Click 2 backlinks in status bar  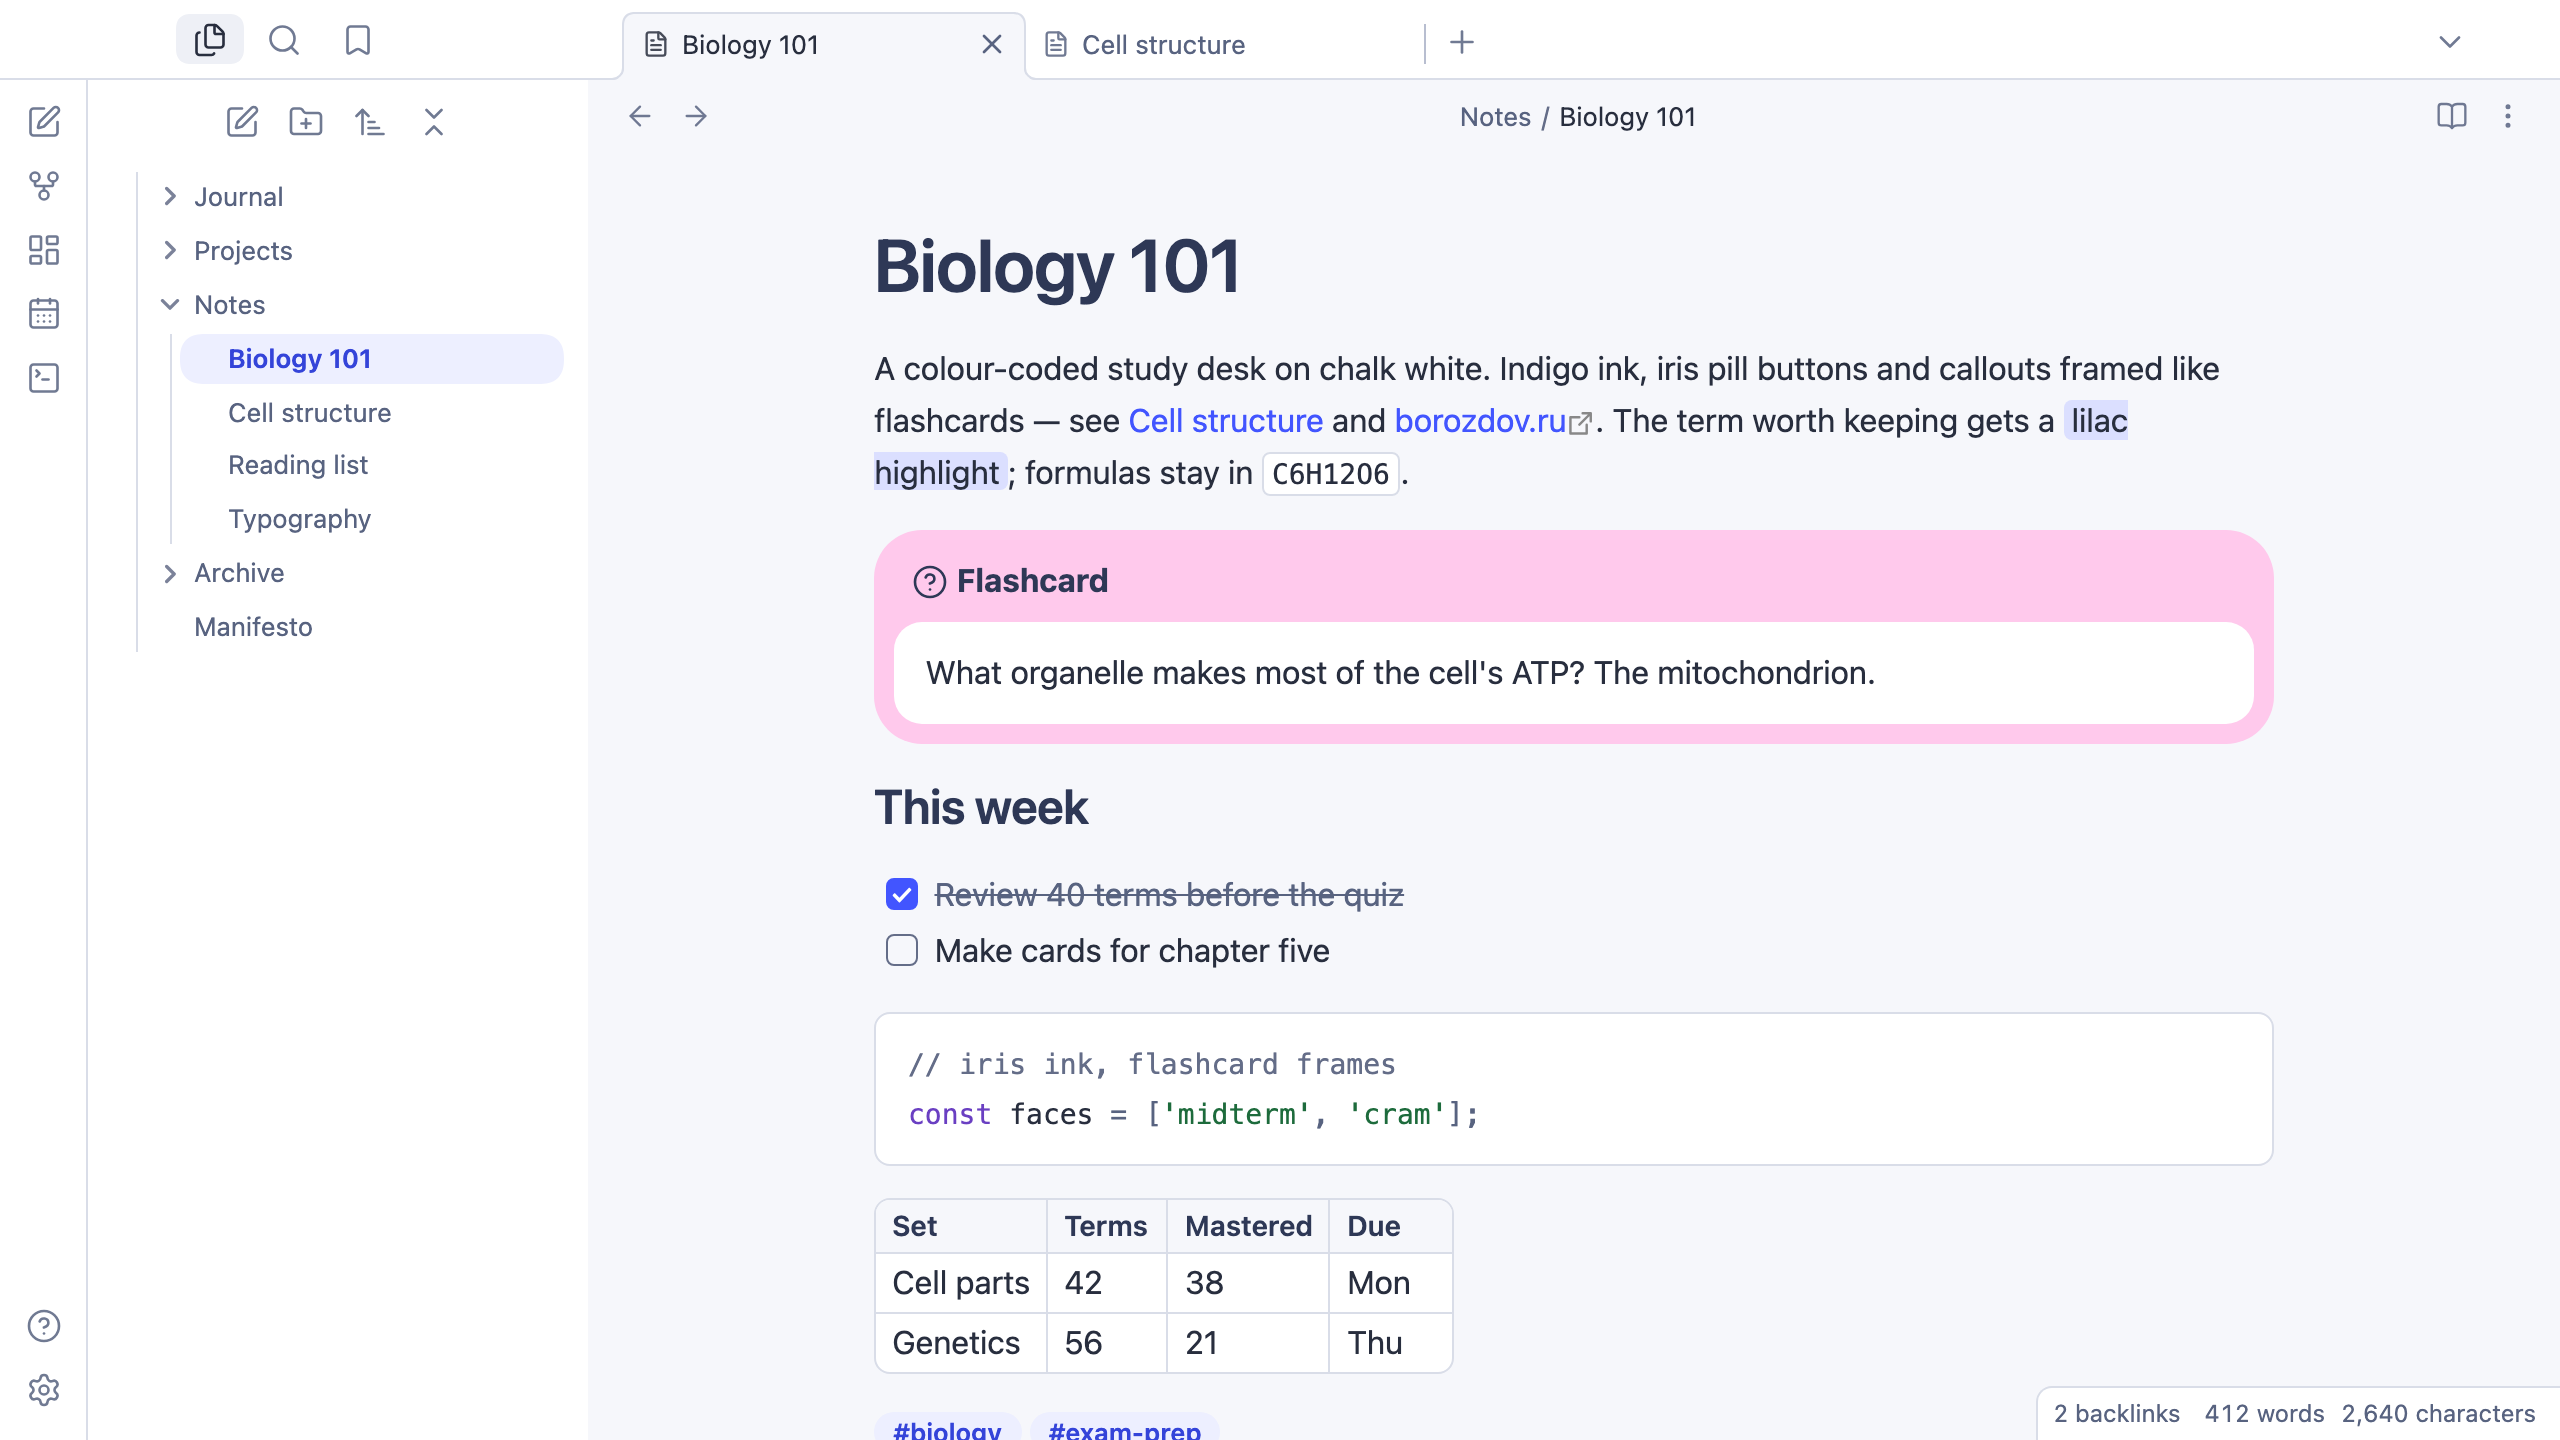pos(2116,1413)
